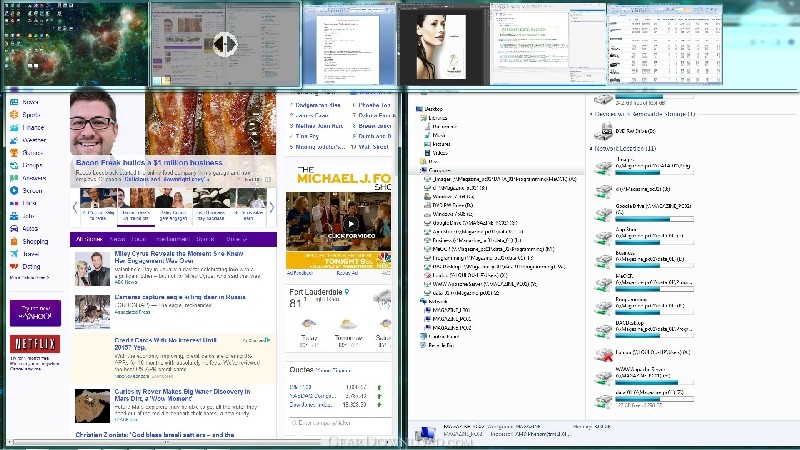Click the purple Yahoo promo button
800x450 pixels.
click(x=35, y=313)
